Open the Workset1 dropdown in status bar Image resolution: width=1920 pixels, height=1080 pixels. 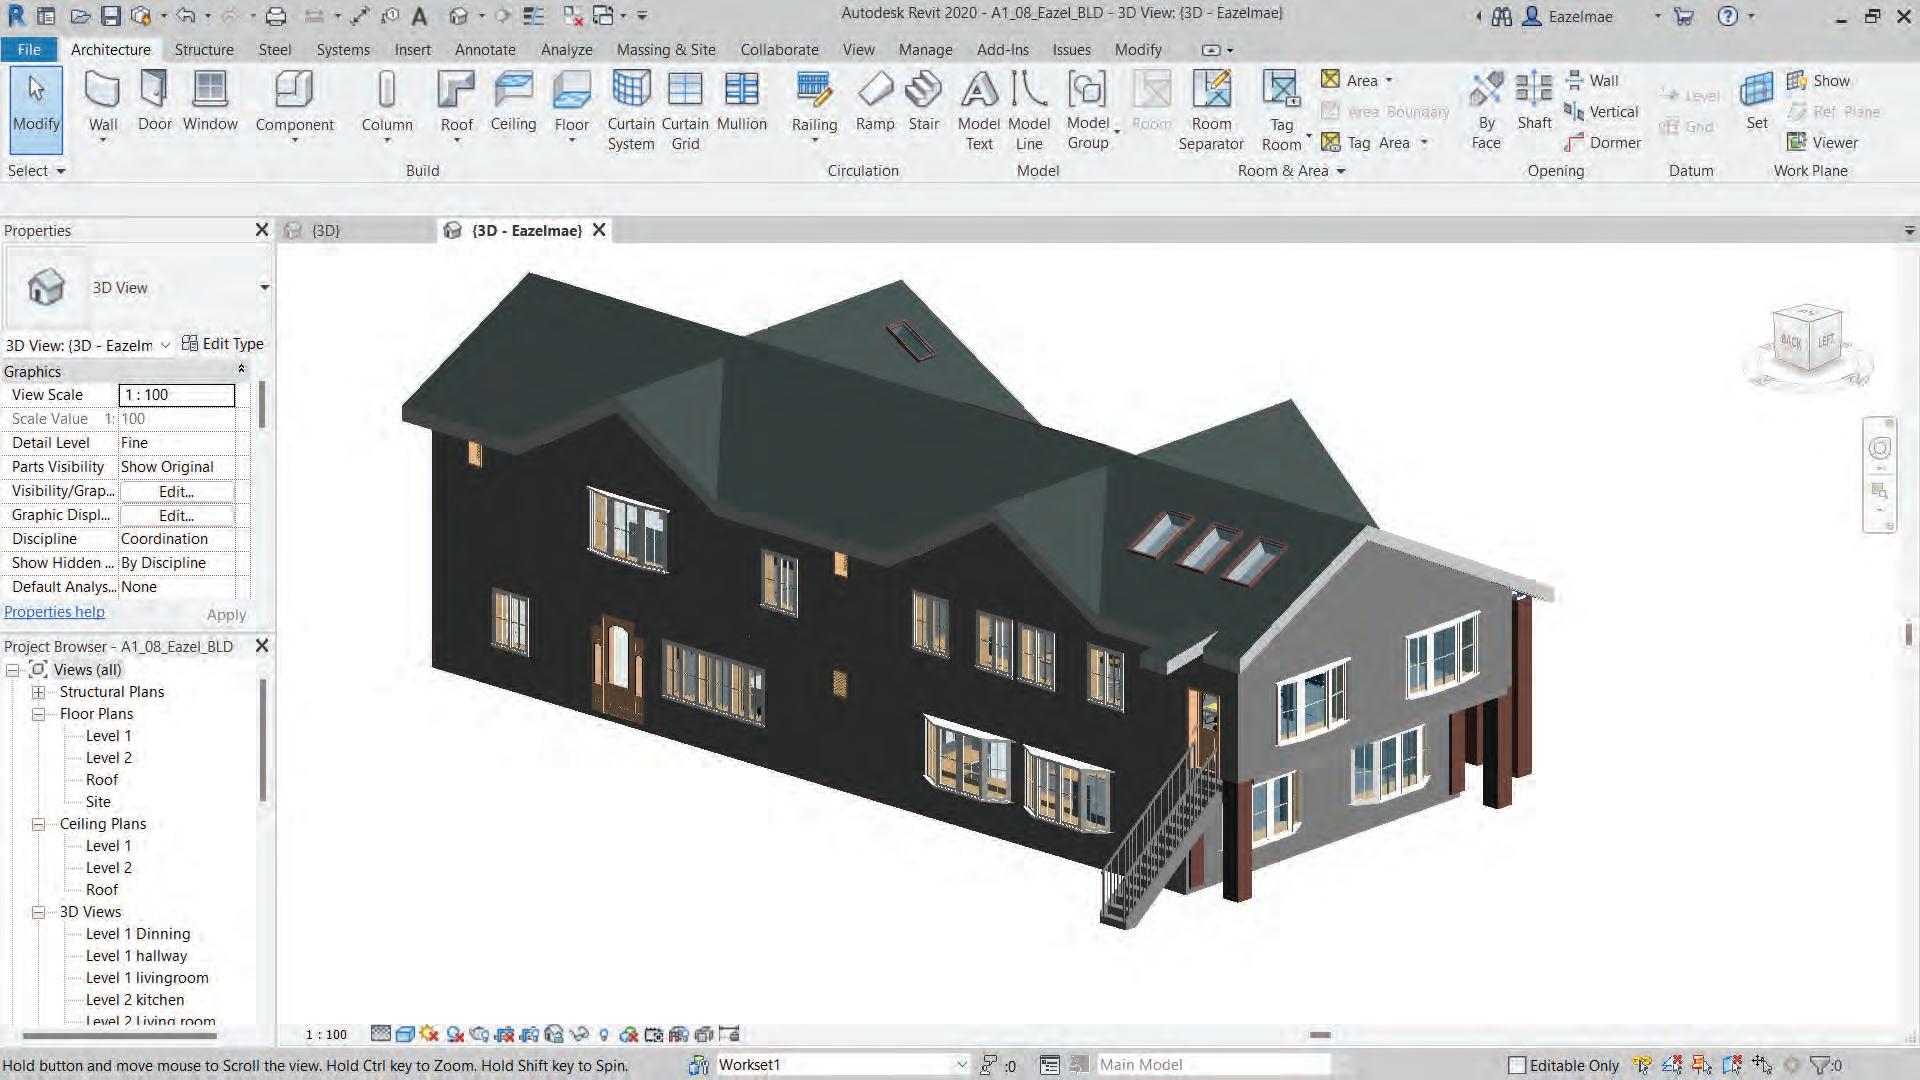[960, 1065]
